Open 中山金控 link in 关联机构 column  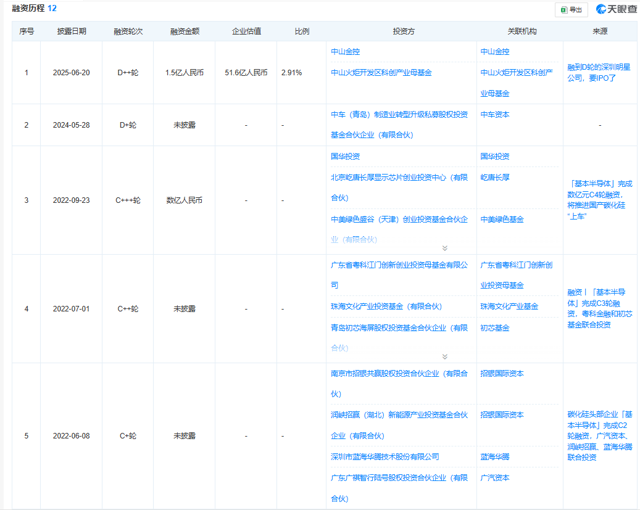495,52
